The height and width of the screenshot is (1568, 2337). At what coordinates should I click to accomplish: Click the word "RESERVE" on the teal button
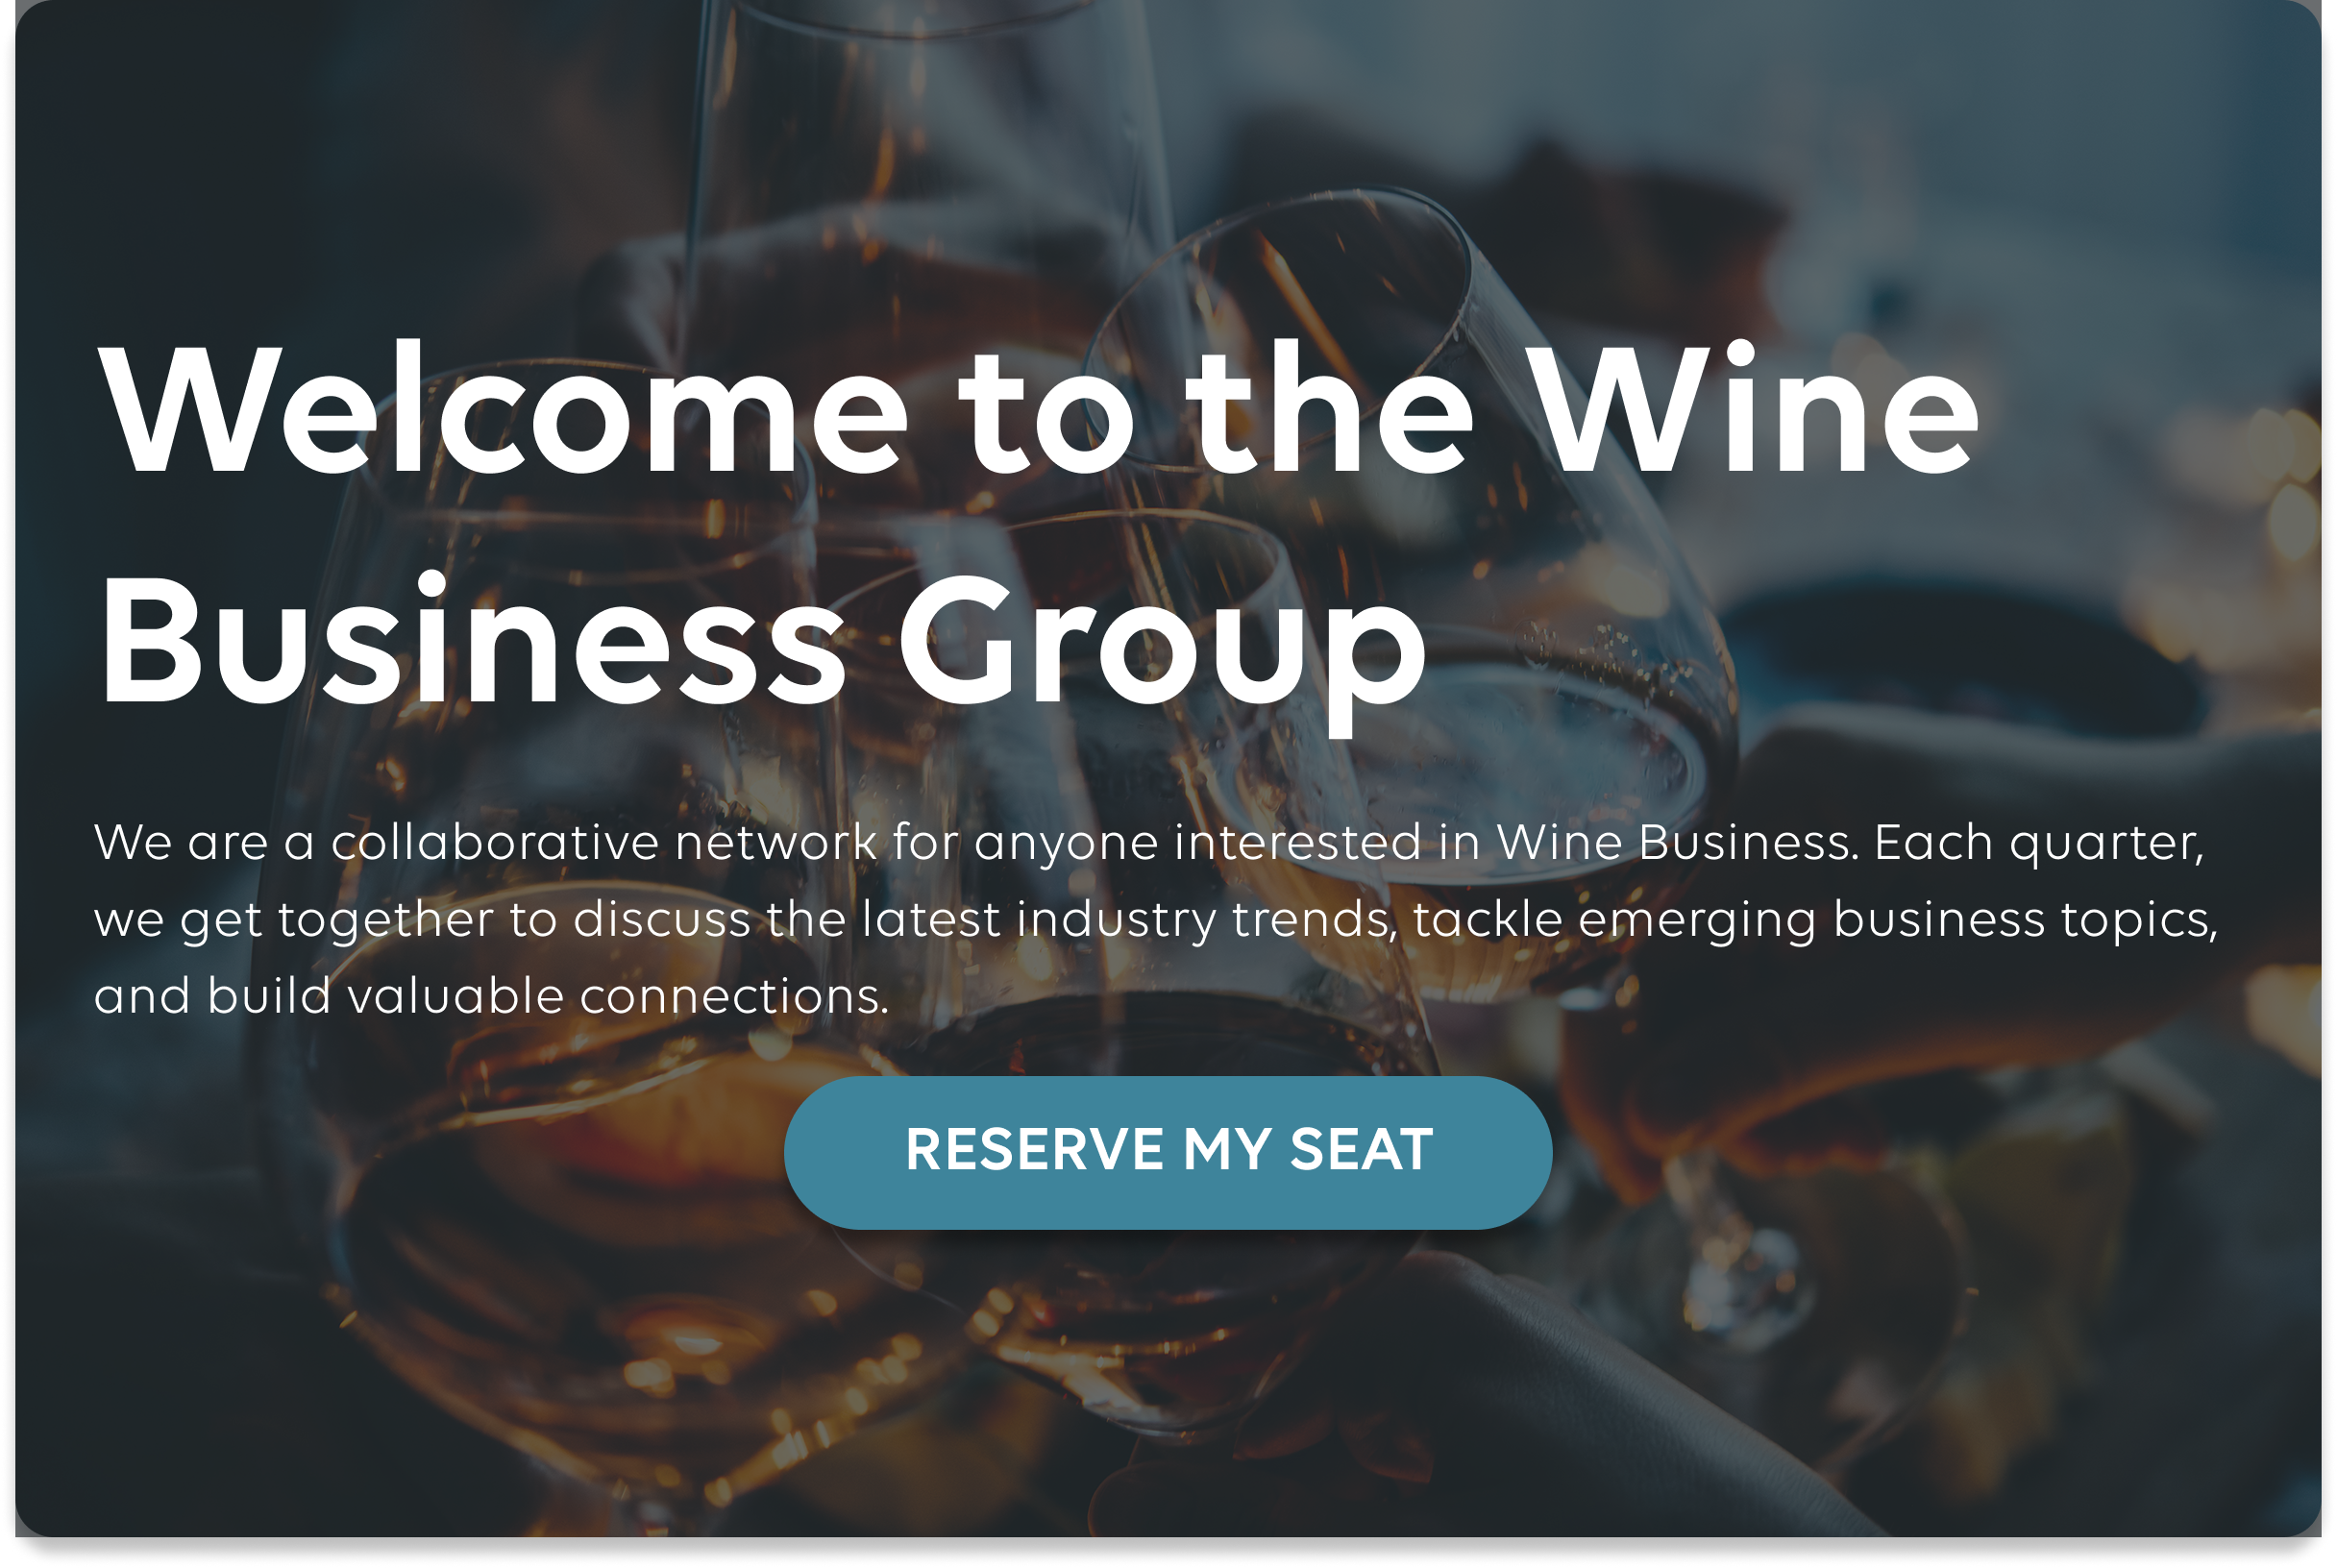pos(1035,1149)
